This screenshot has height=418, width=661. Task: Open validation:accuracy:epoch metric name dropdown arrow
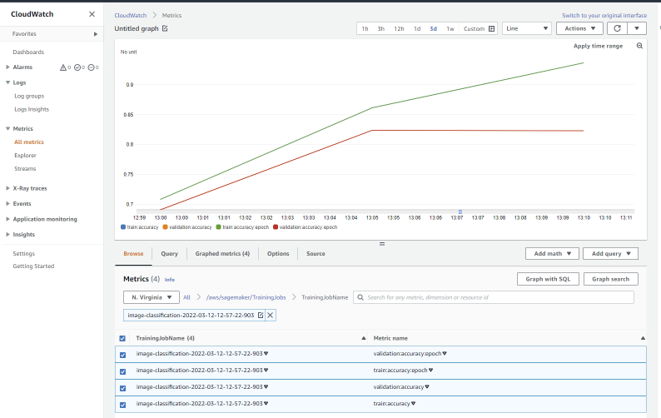point(444,354)
